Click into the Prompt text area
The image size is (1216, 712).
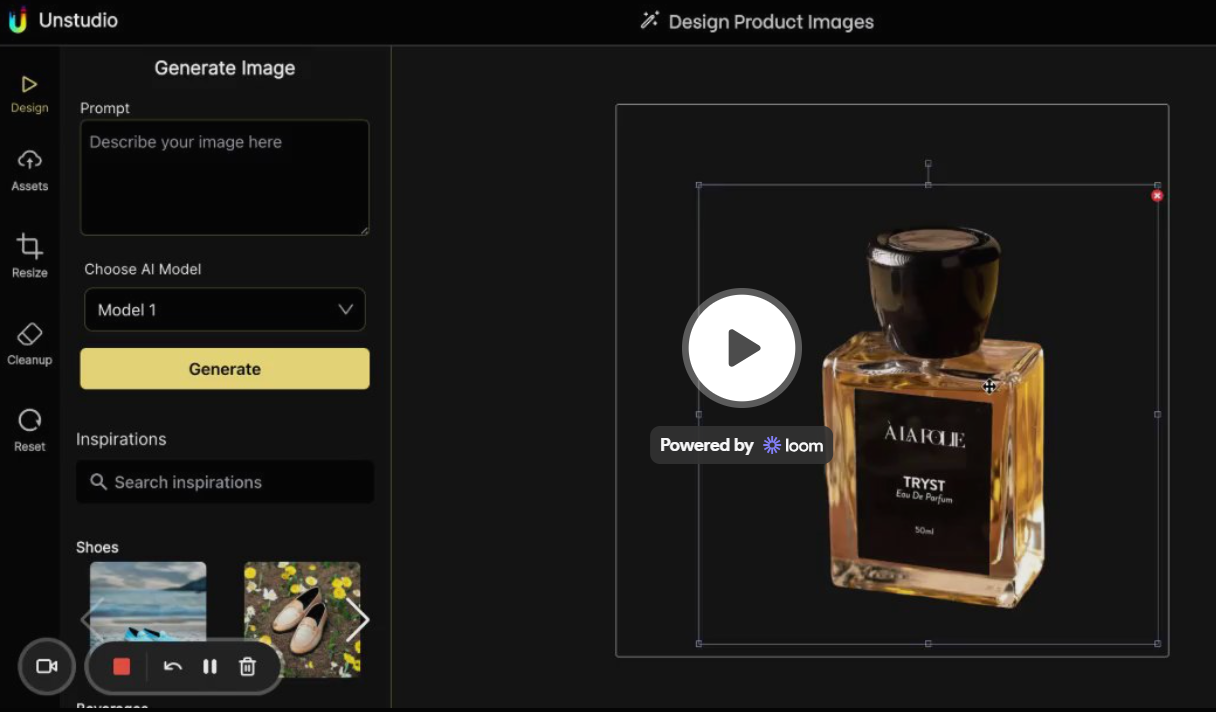(225, 178)
